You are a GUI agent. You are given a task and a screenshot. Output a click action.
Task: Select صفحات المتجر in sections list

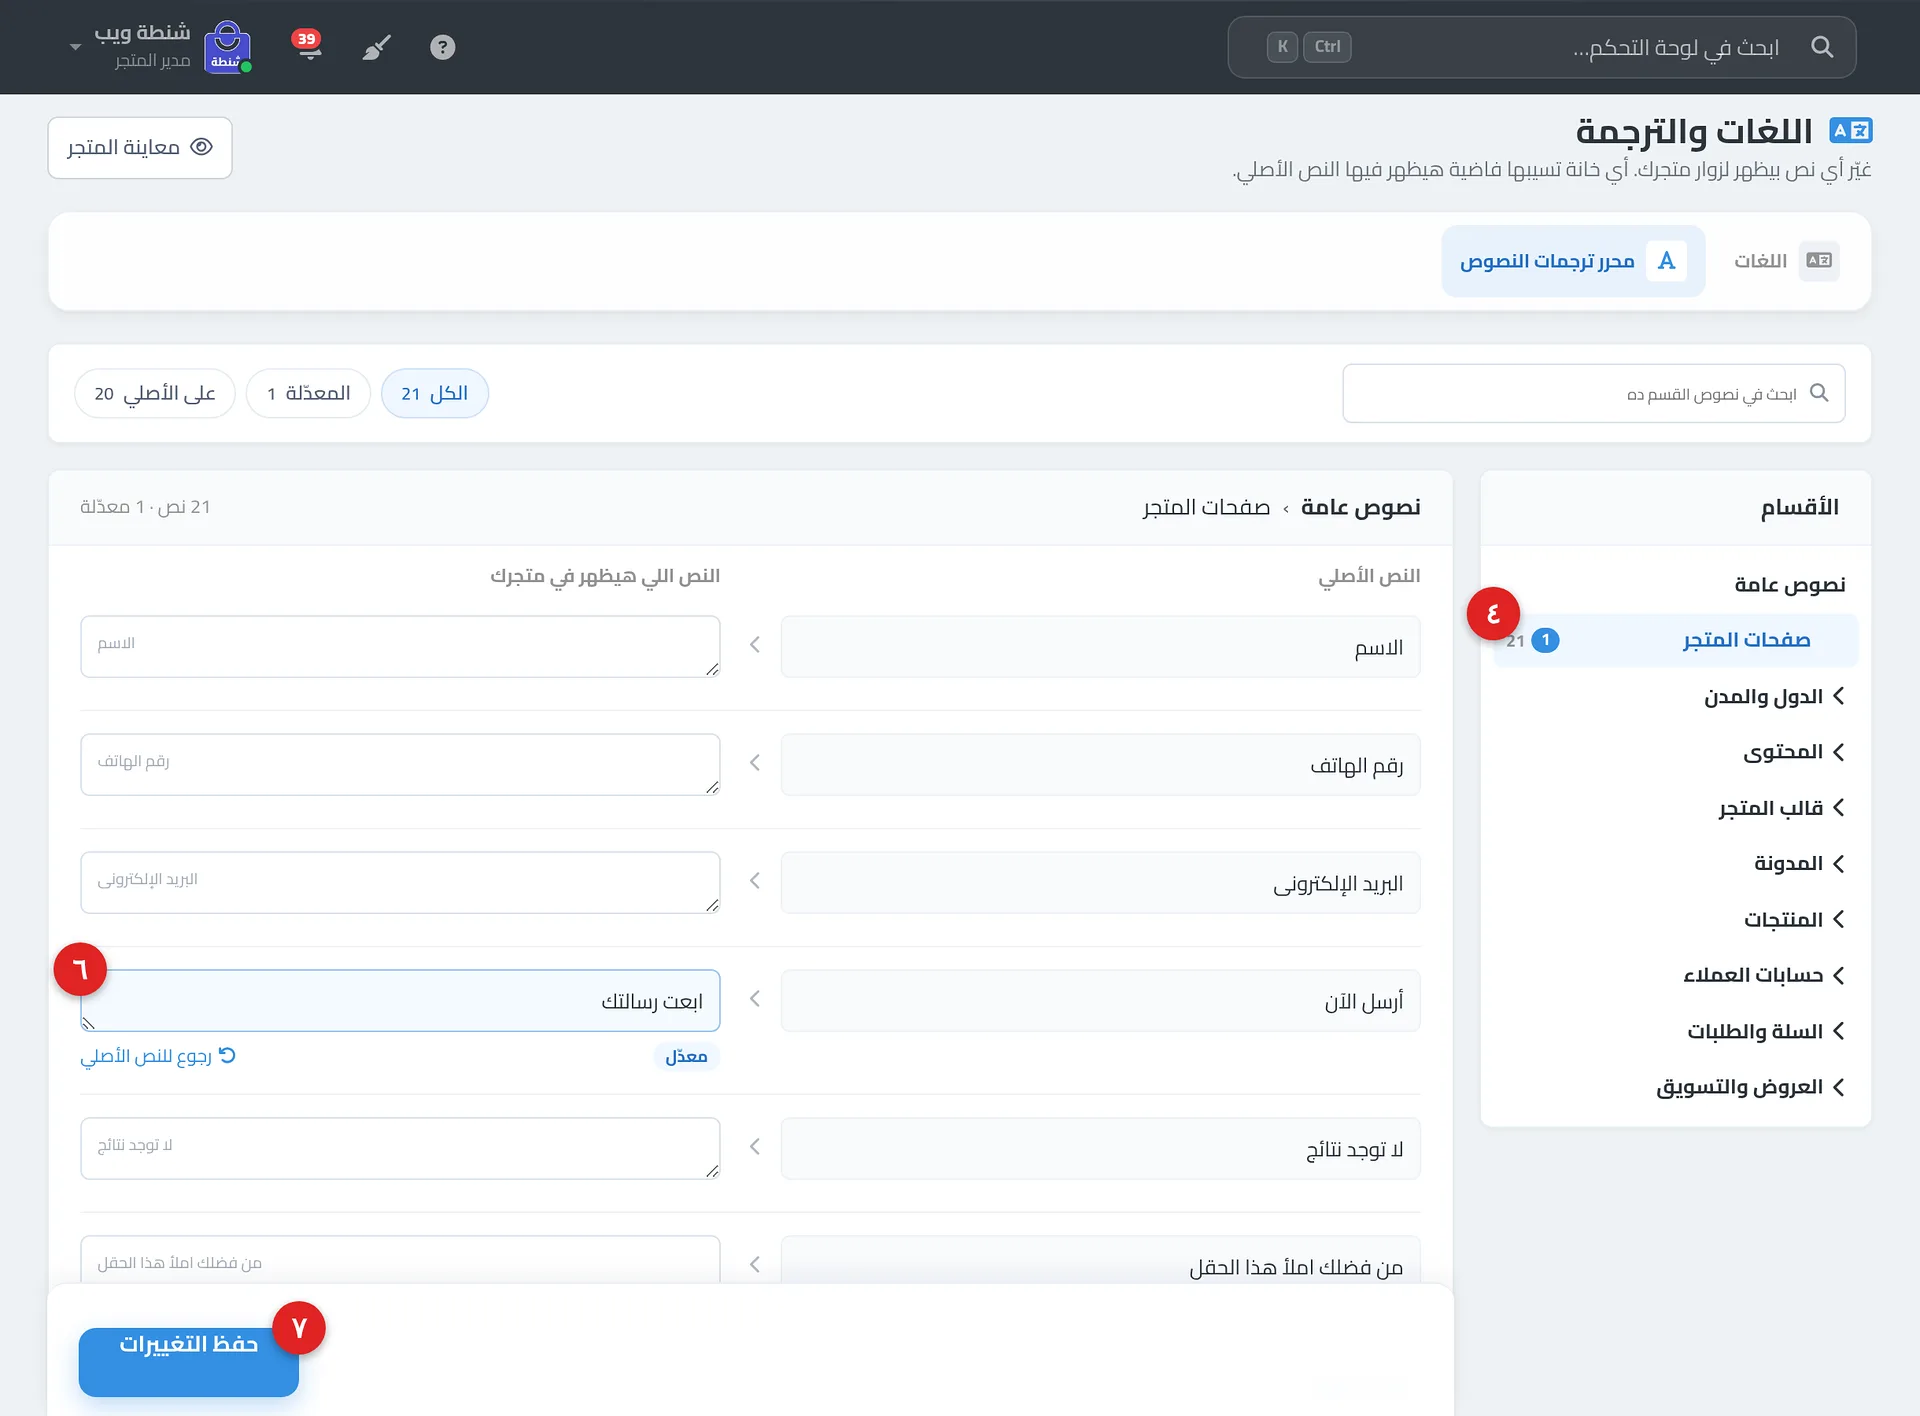coord(1676,640)
